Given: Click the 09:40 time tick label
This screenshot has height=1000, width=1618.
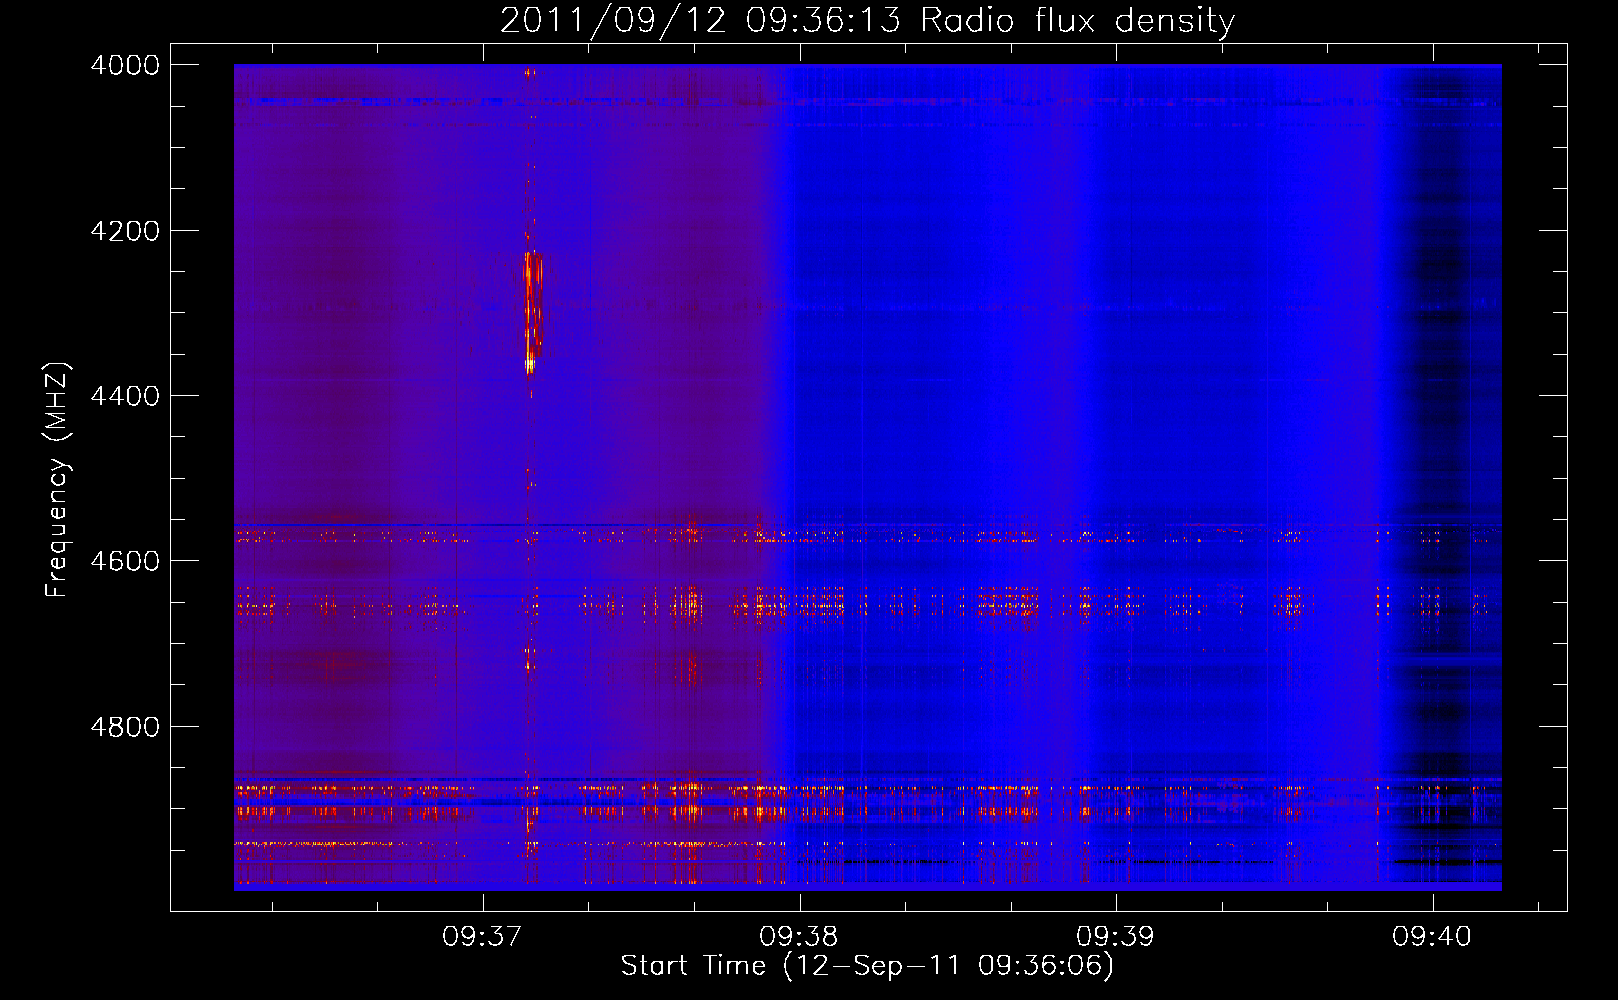Looking at the screenshot, I should coord(1432,937).
